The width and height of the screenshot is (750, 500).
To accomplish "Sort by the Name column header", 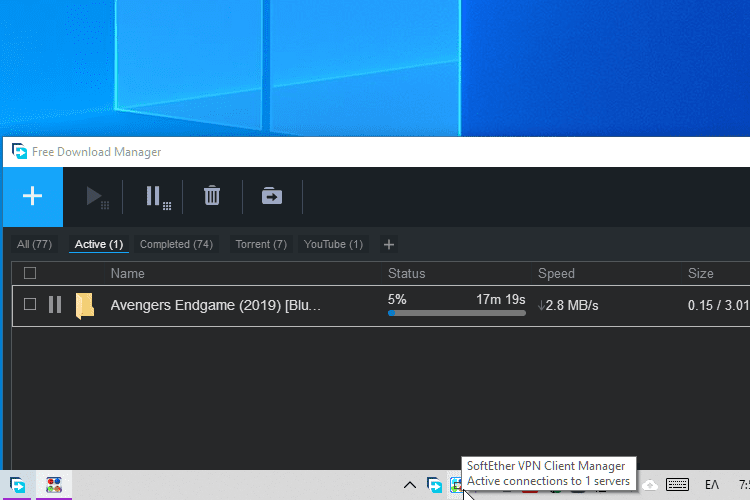I will pos(128,274).
